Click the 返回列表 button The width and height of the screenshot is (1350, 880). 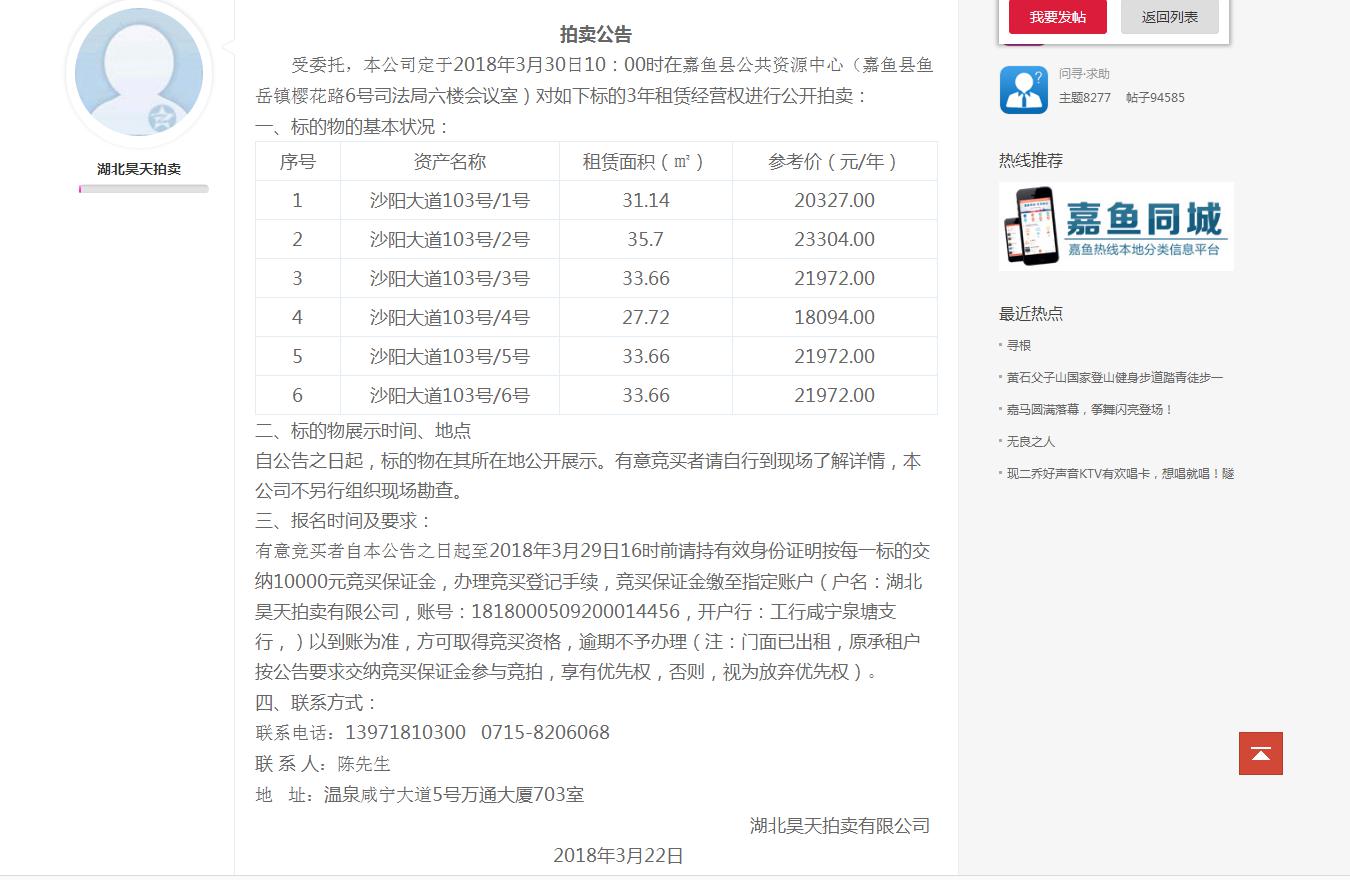[1169, 17]
